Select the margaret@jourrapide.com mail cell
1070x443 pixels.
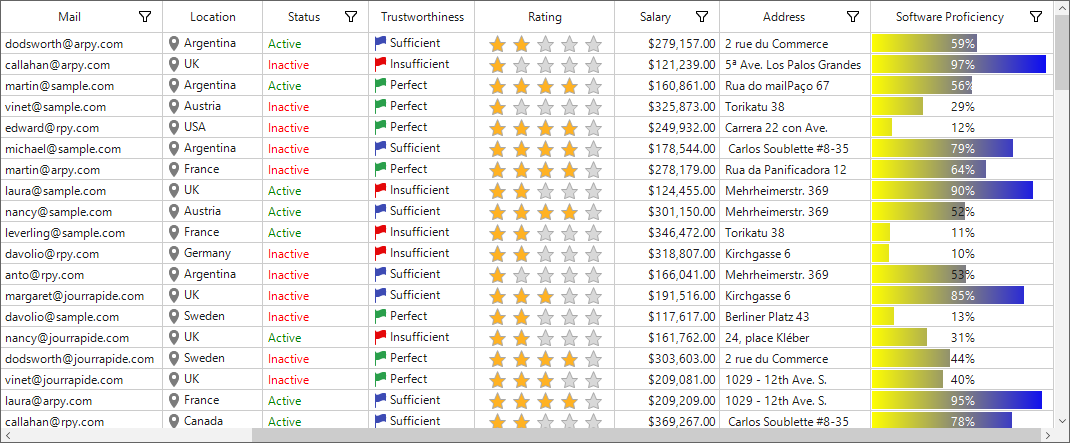82,296
